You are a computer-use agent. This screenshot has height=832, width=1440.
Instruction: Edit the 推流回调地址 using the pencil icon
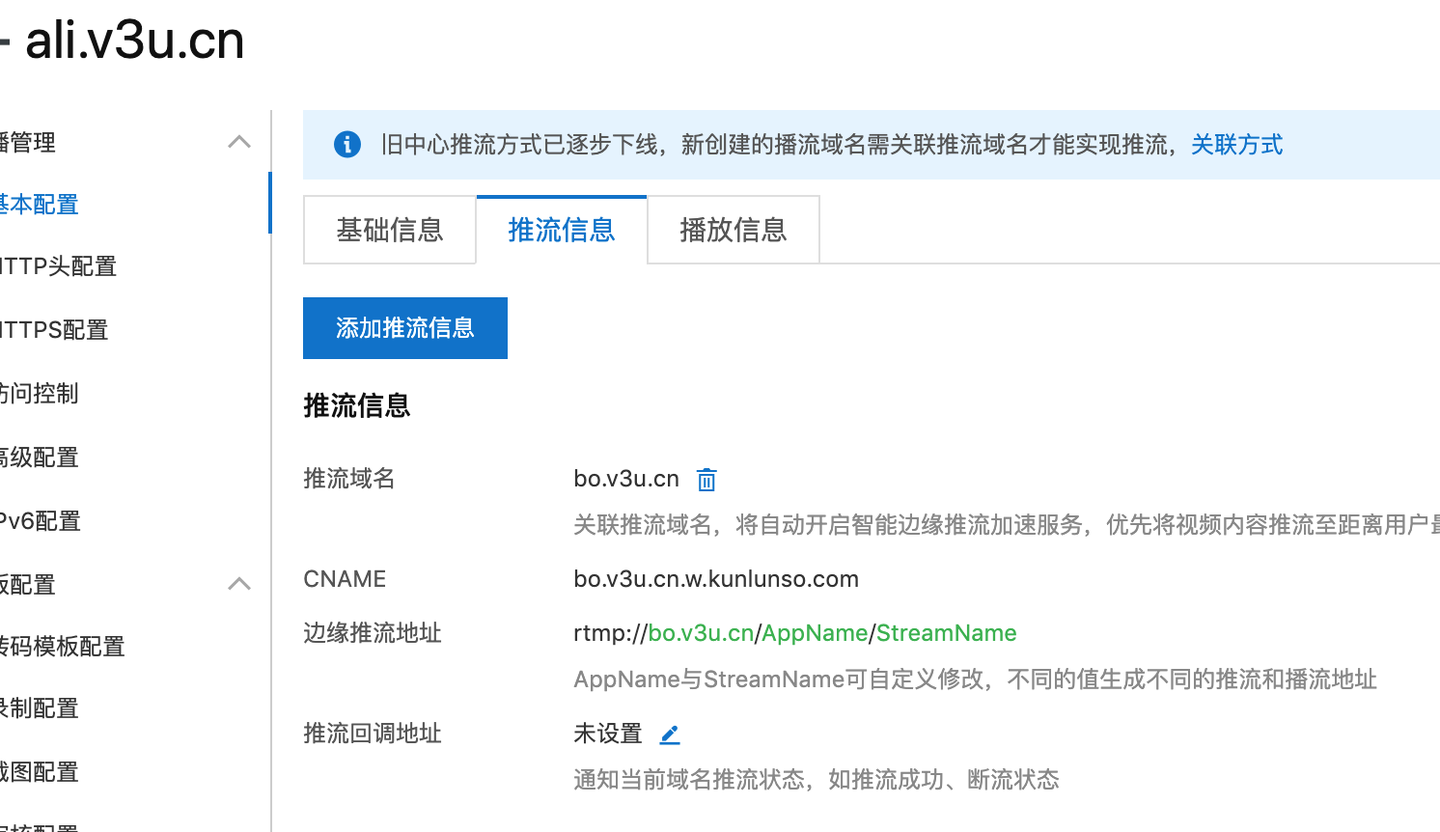tap(669, 733)
